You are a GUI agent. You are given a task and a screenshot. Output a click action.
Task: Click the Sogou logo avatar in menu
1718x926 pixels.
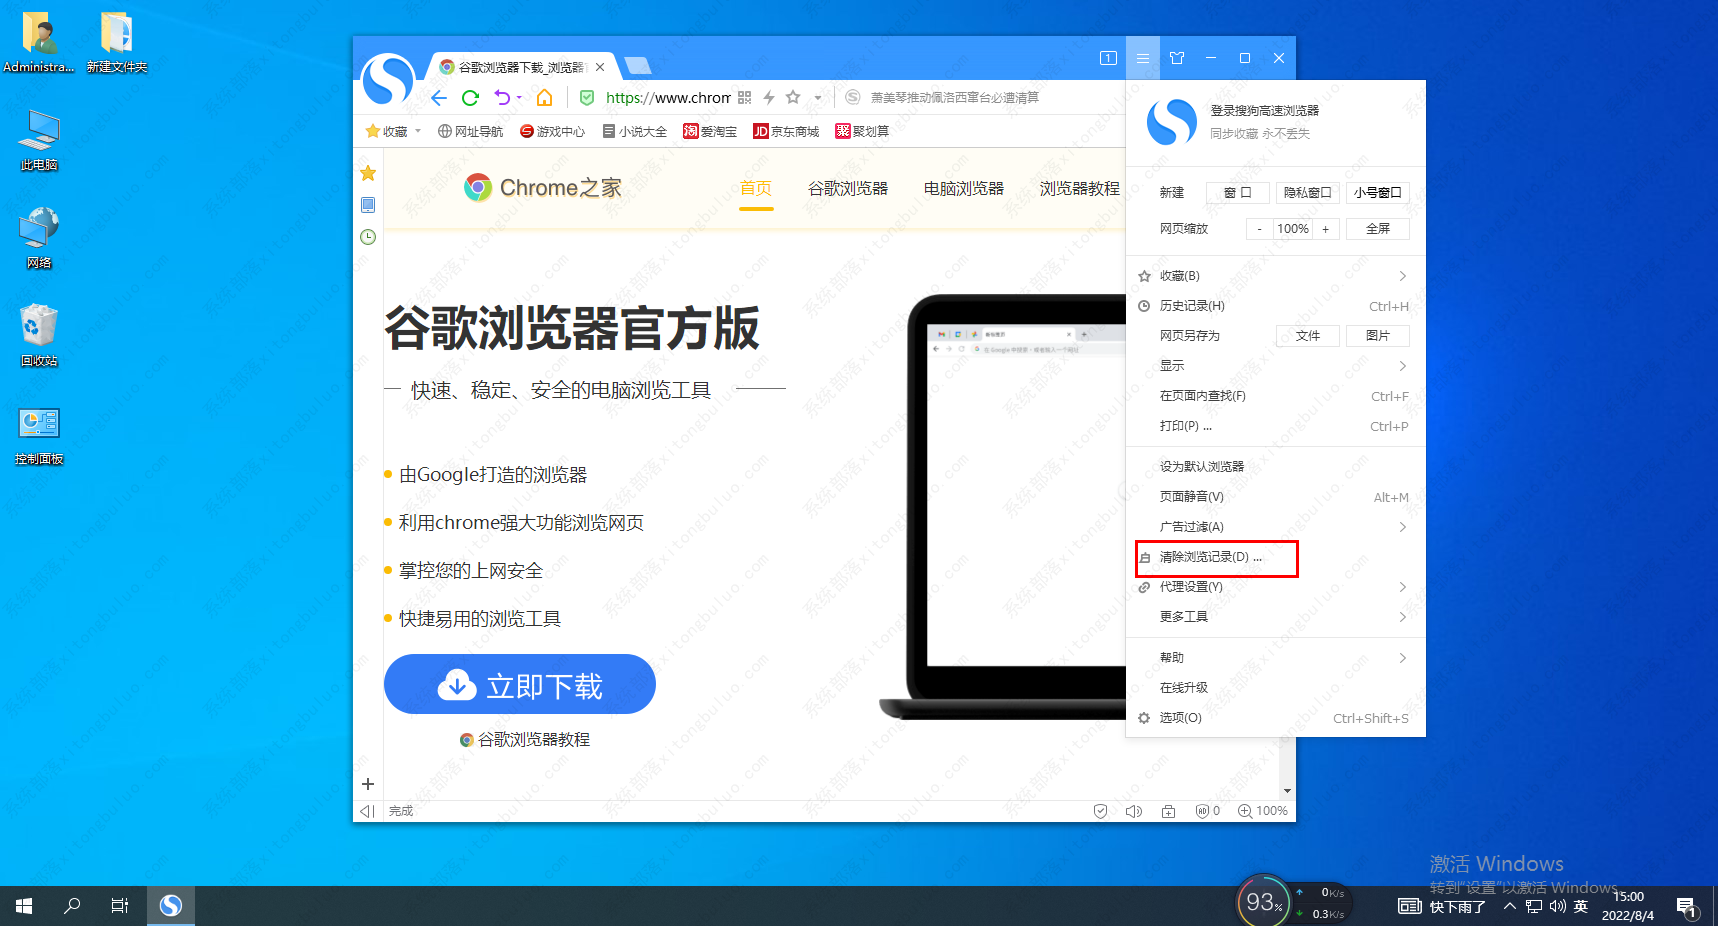pos(1171,122)
